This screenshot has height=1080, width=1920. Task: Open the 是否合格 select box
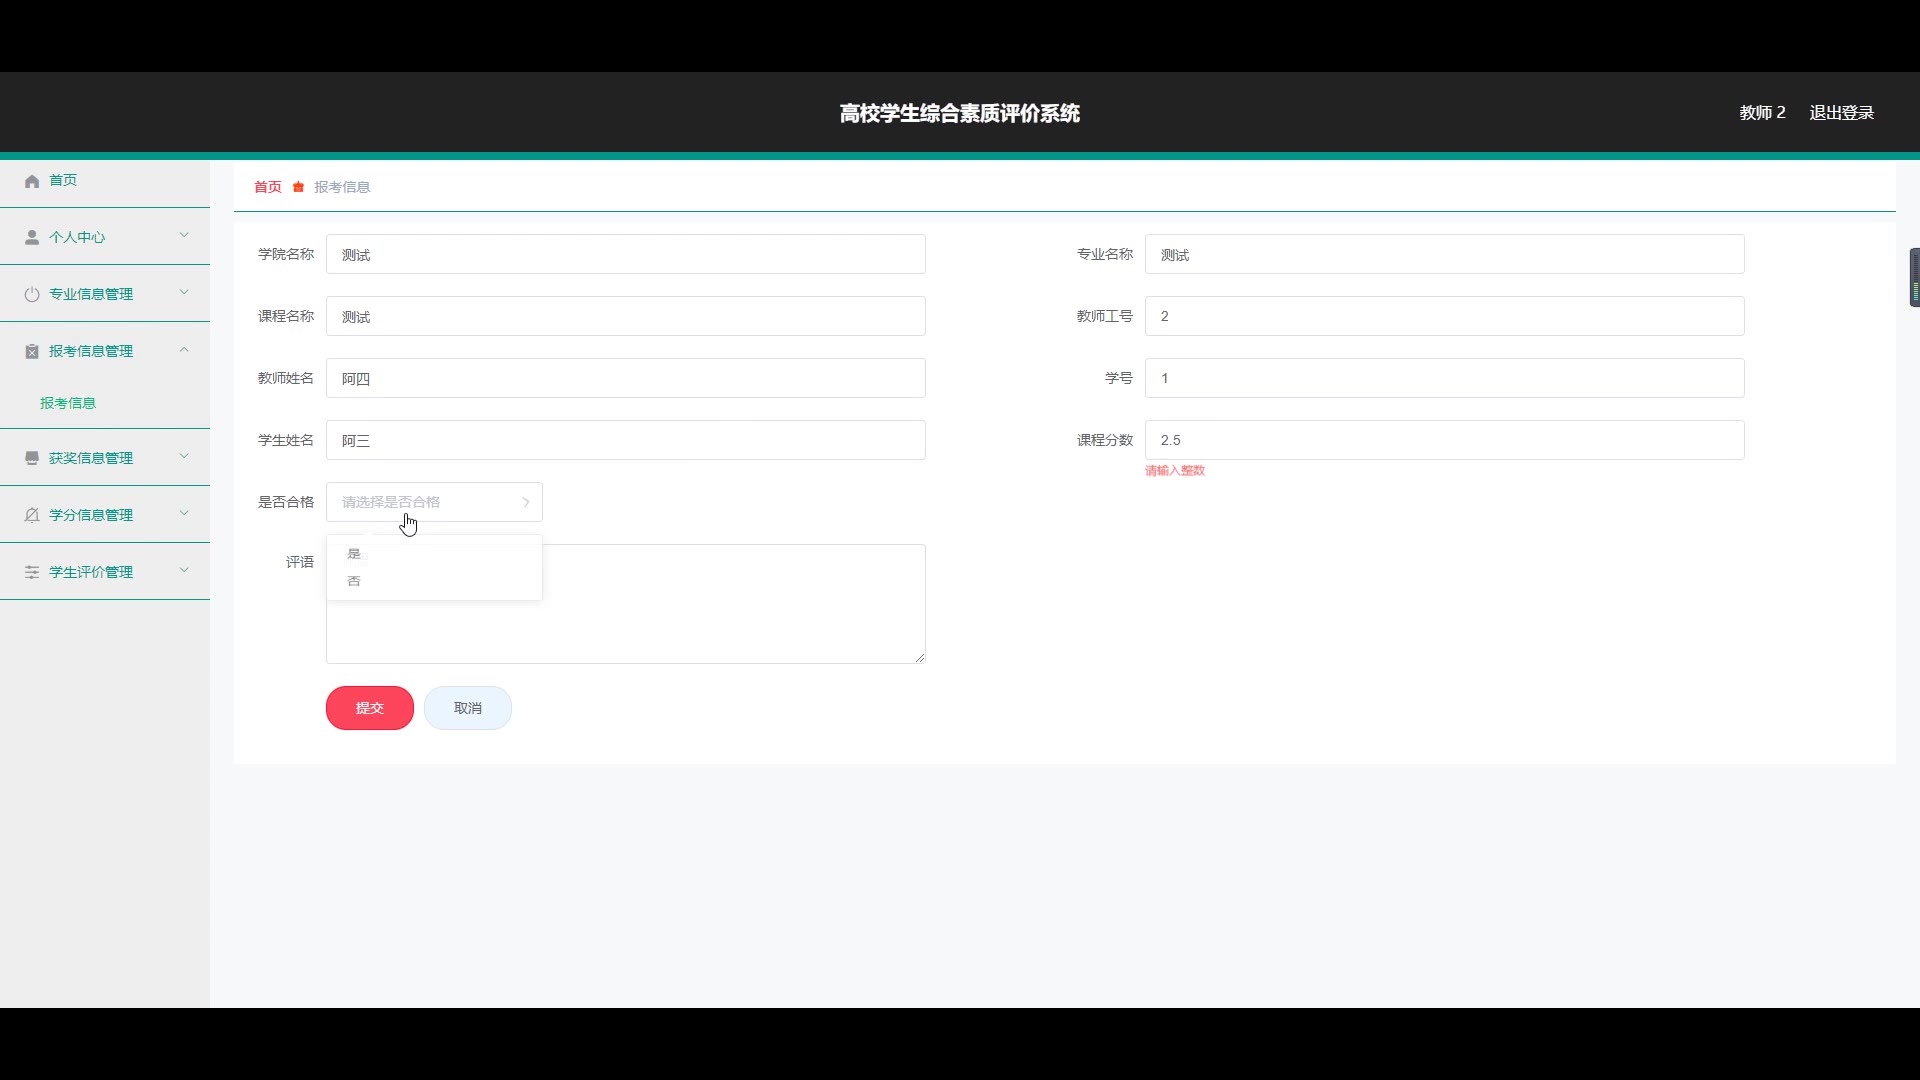434,502
